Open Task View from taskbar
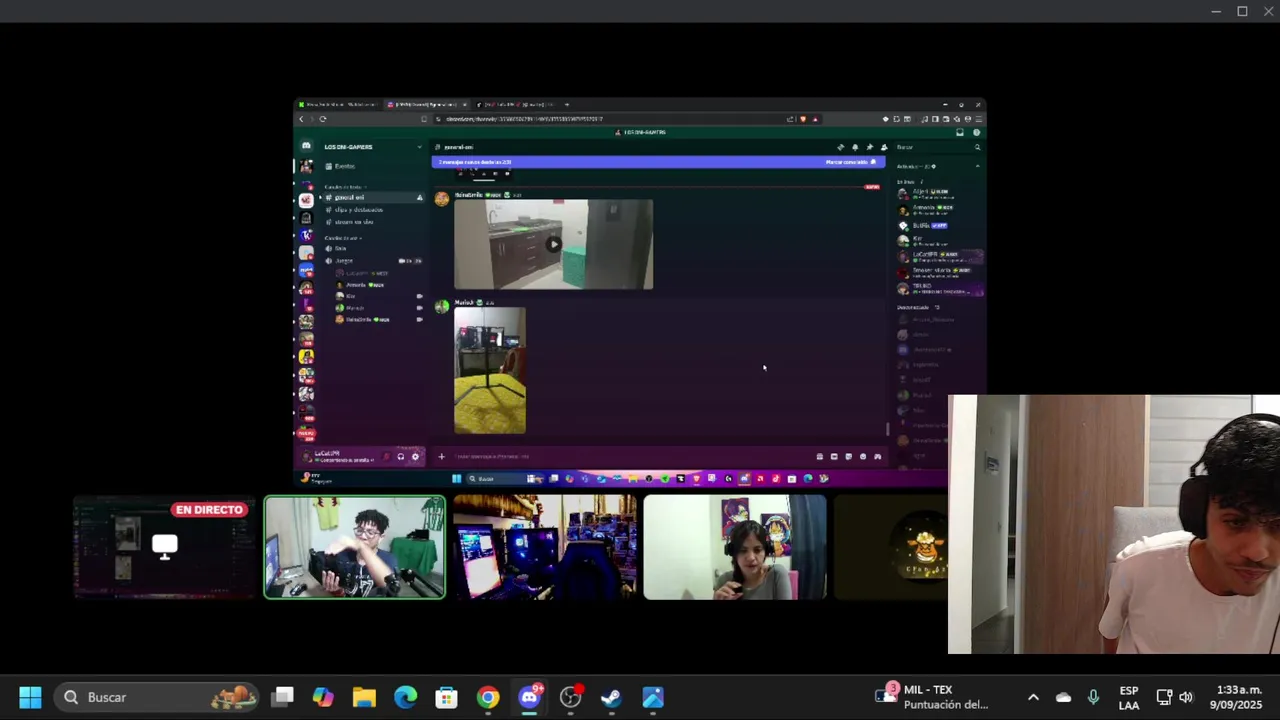Image resolution: width=1280 pixels, height=720 pixels. (283, 697)
